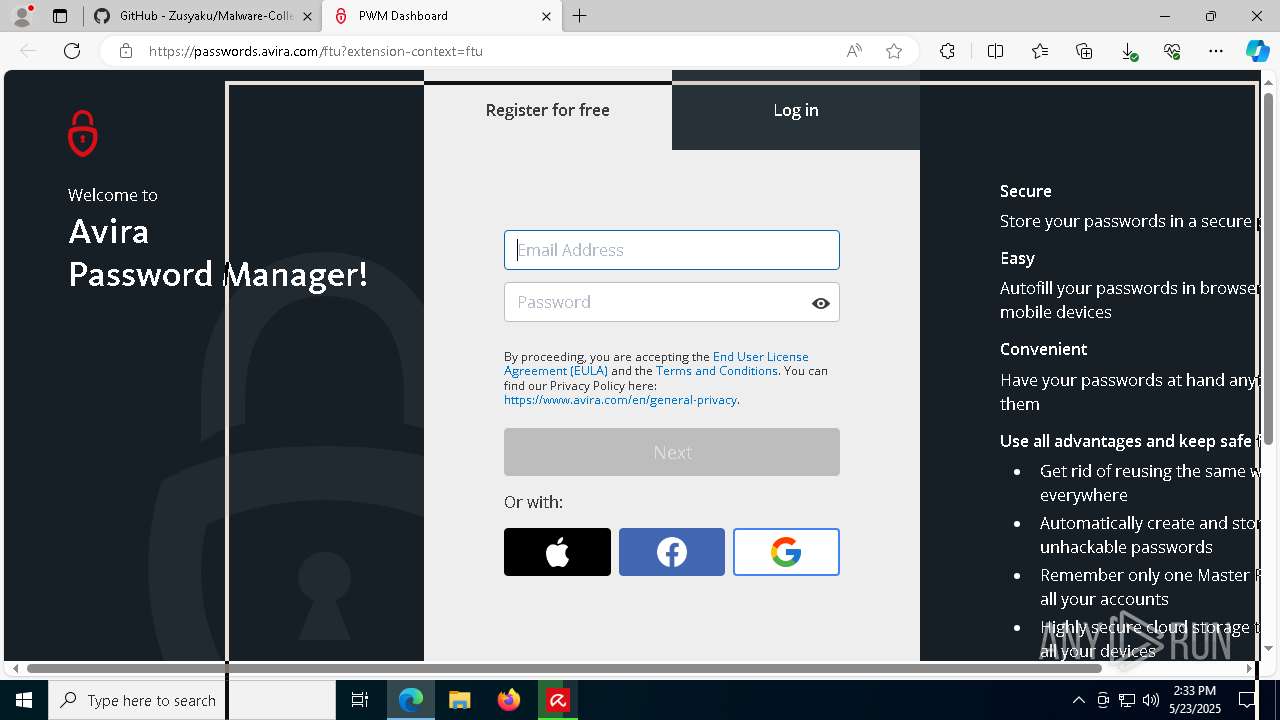Click the Avira red padlock logo
Viewport: 1280px width, 720px height.
pyautogui.click(x=83, y=133)
